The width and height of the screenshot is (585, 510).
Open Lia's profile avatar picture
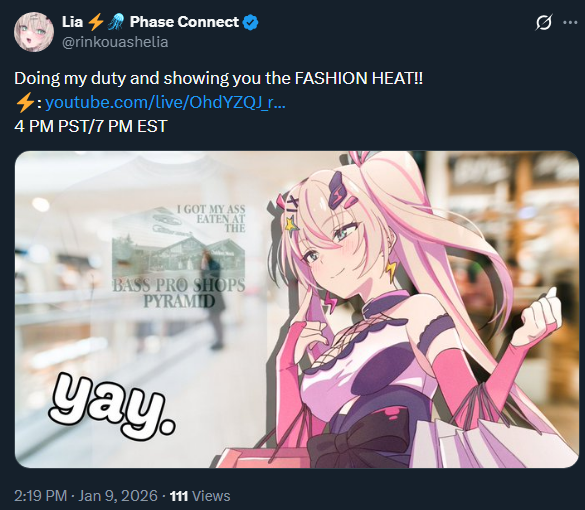tap(34, 32)
